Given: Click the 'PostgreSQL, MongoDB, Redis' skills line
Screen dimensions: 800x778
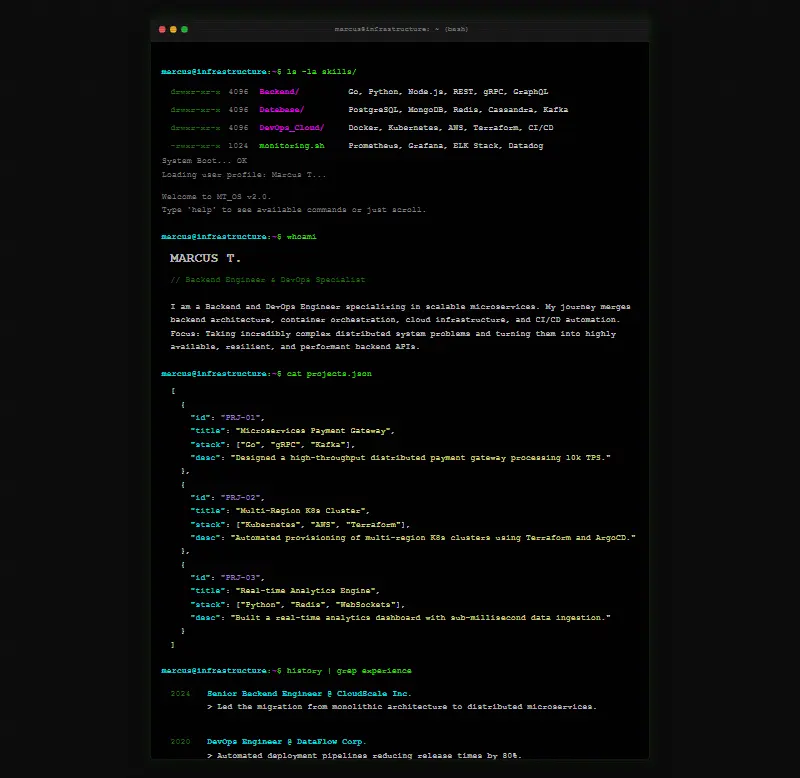Looking at the screenshot, I should point(458,110).
